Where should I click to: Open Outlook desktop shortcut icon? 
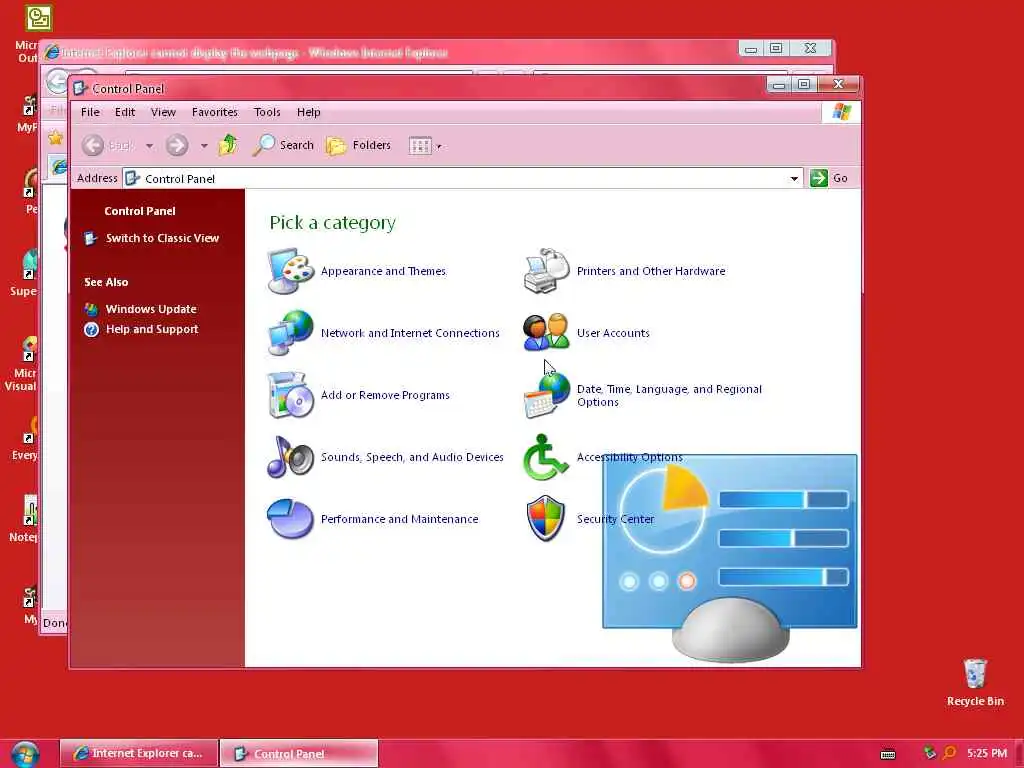coord(38,18)
